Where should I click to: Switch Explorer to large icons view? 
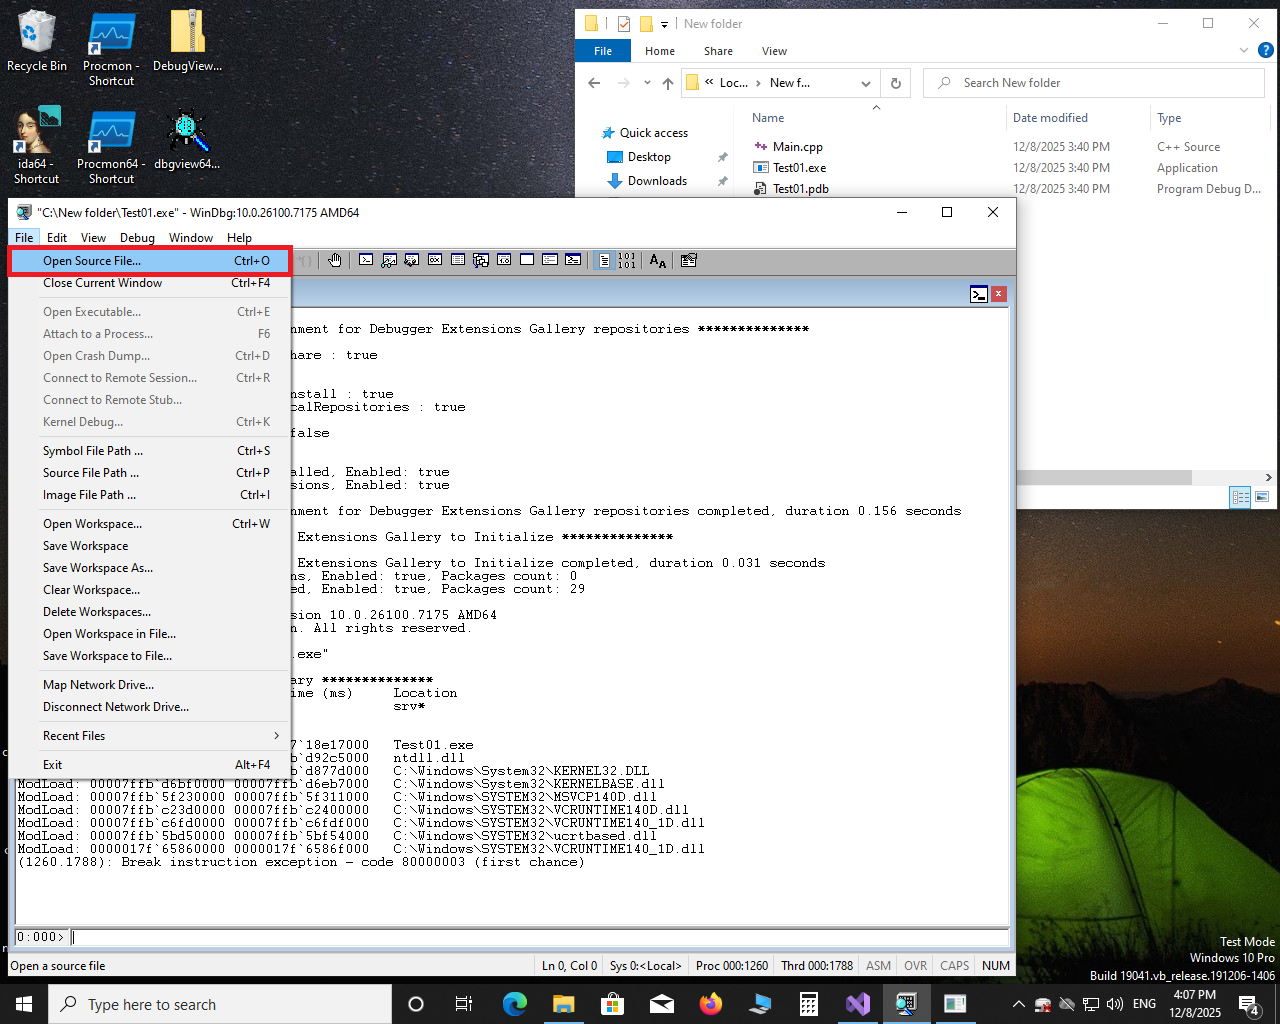tap(1262, 497)
